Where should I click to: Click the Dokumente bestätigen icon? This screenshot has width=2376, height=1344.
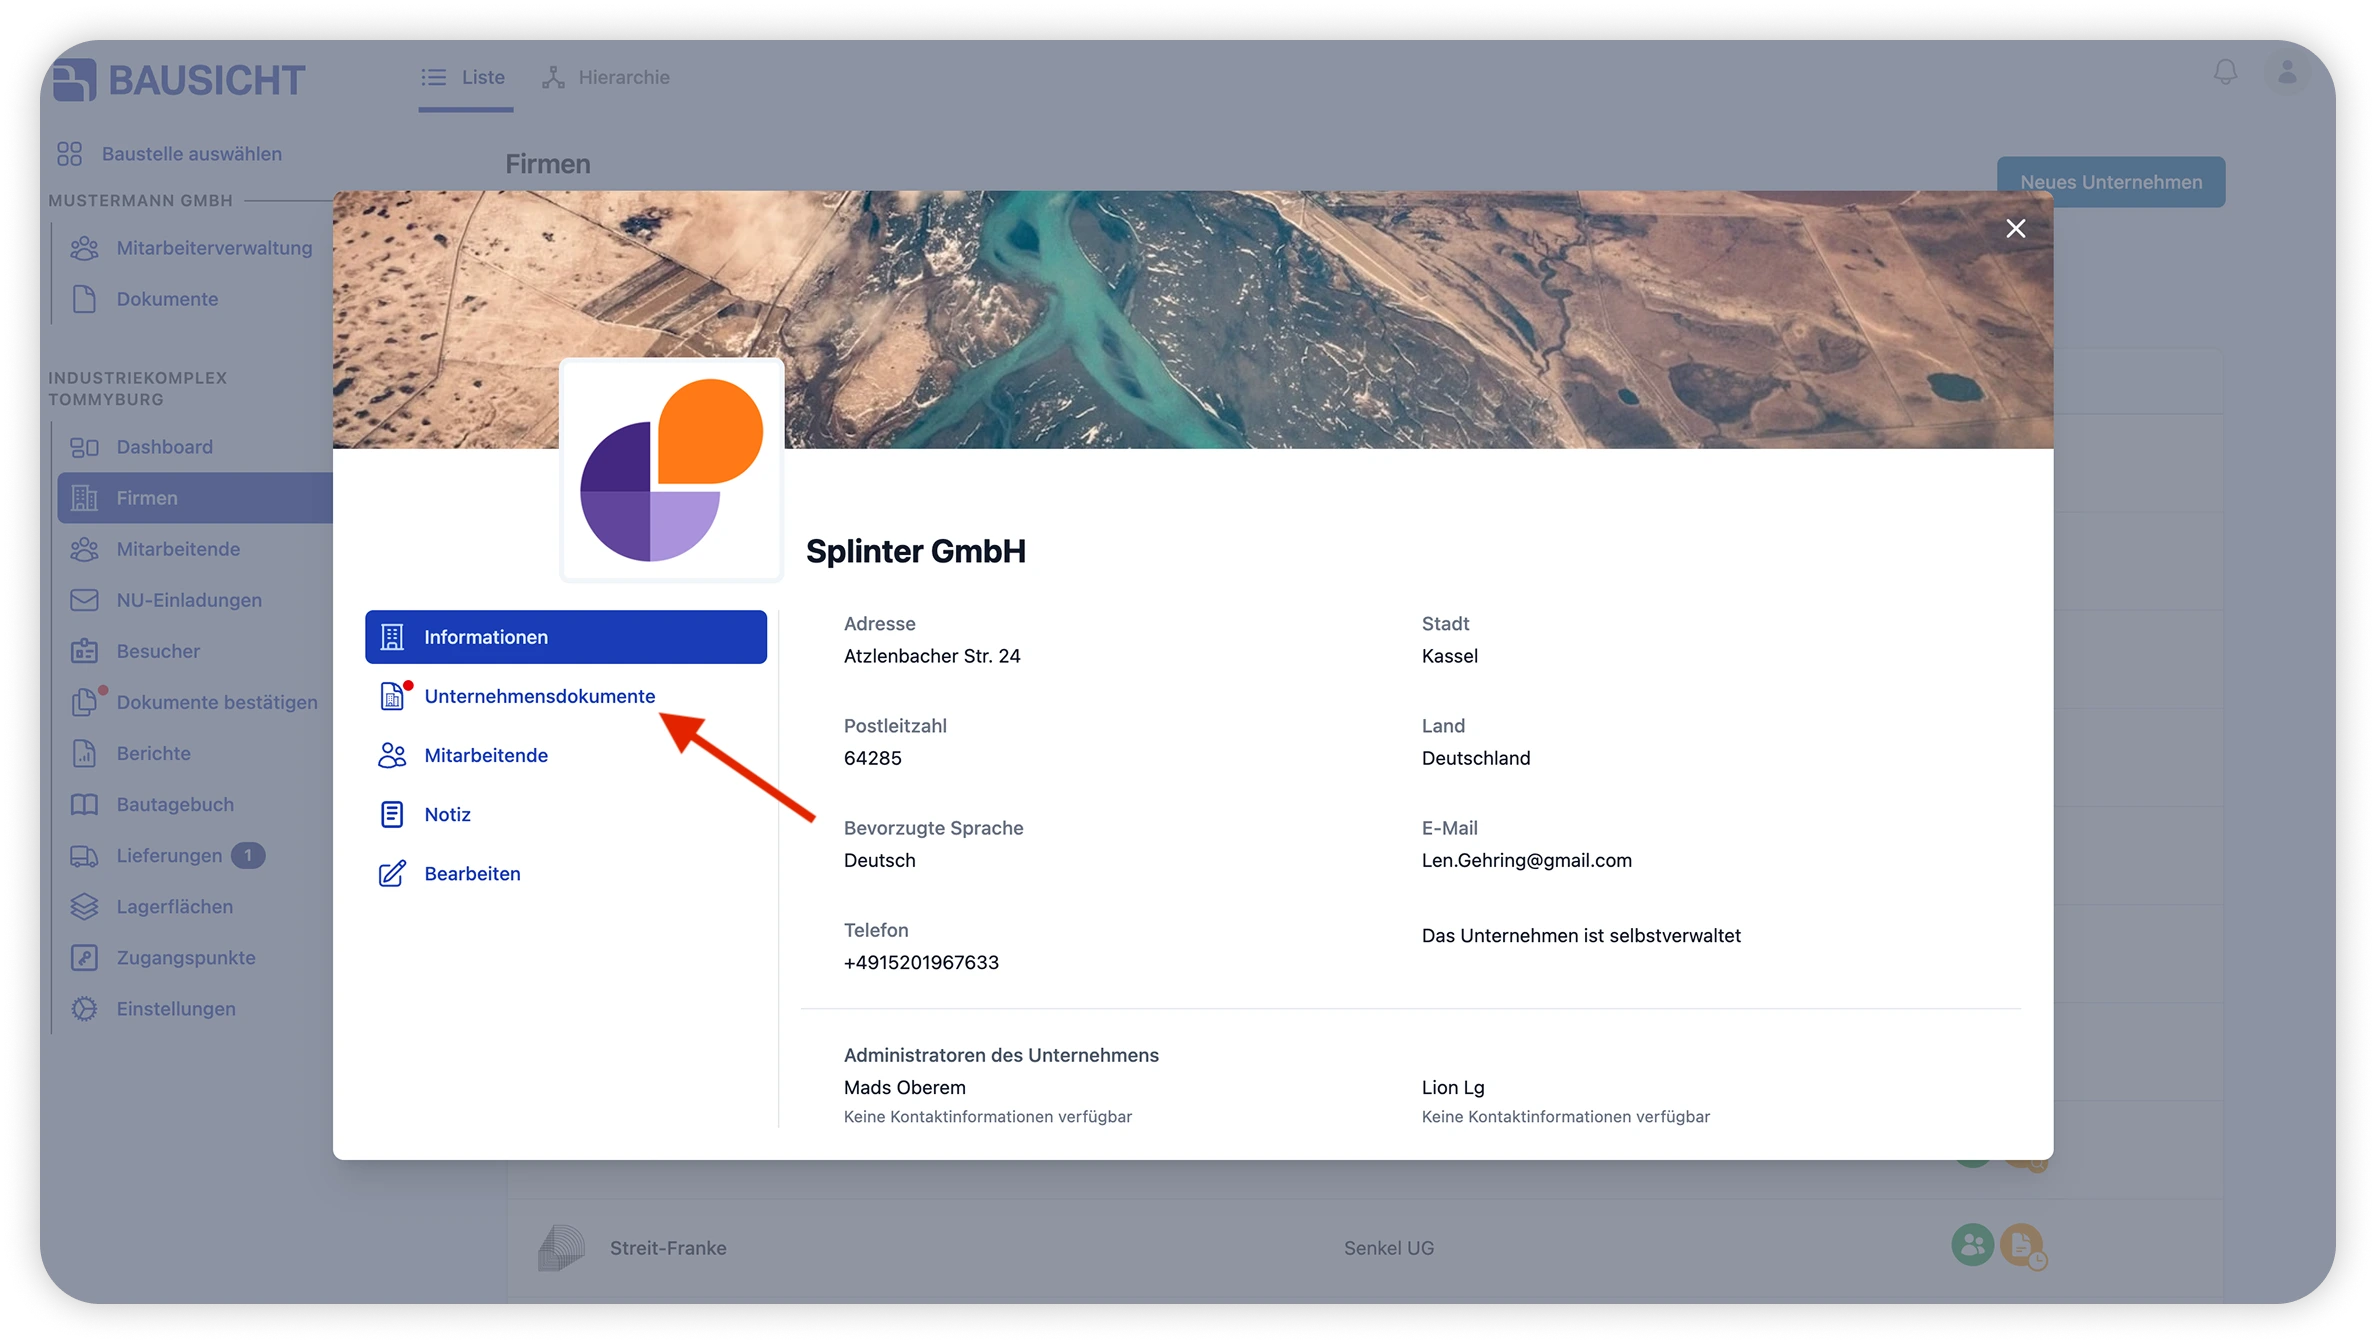pyautogui.click(x=86, y=702)
